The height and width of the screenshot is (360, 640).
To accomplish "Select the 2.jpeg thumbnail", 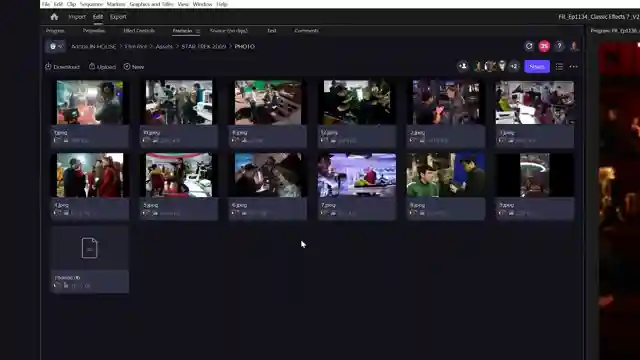I will click(446, 102).
